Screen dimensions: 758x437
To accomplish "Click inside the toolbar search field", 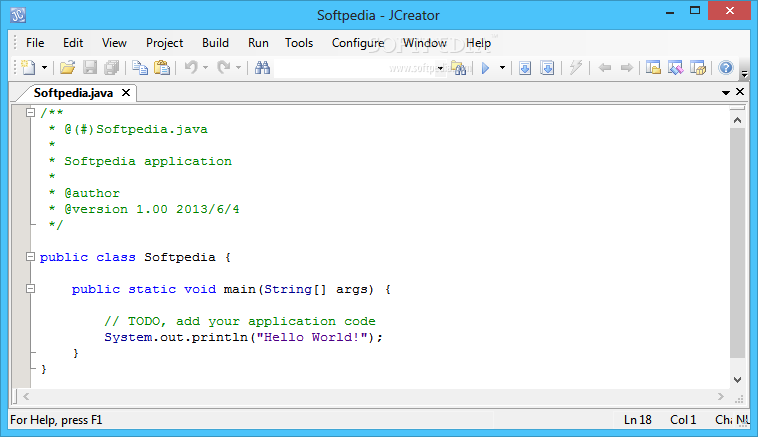I will coord(355,68).
